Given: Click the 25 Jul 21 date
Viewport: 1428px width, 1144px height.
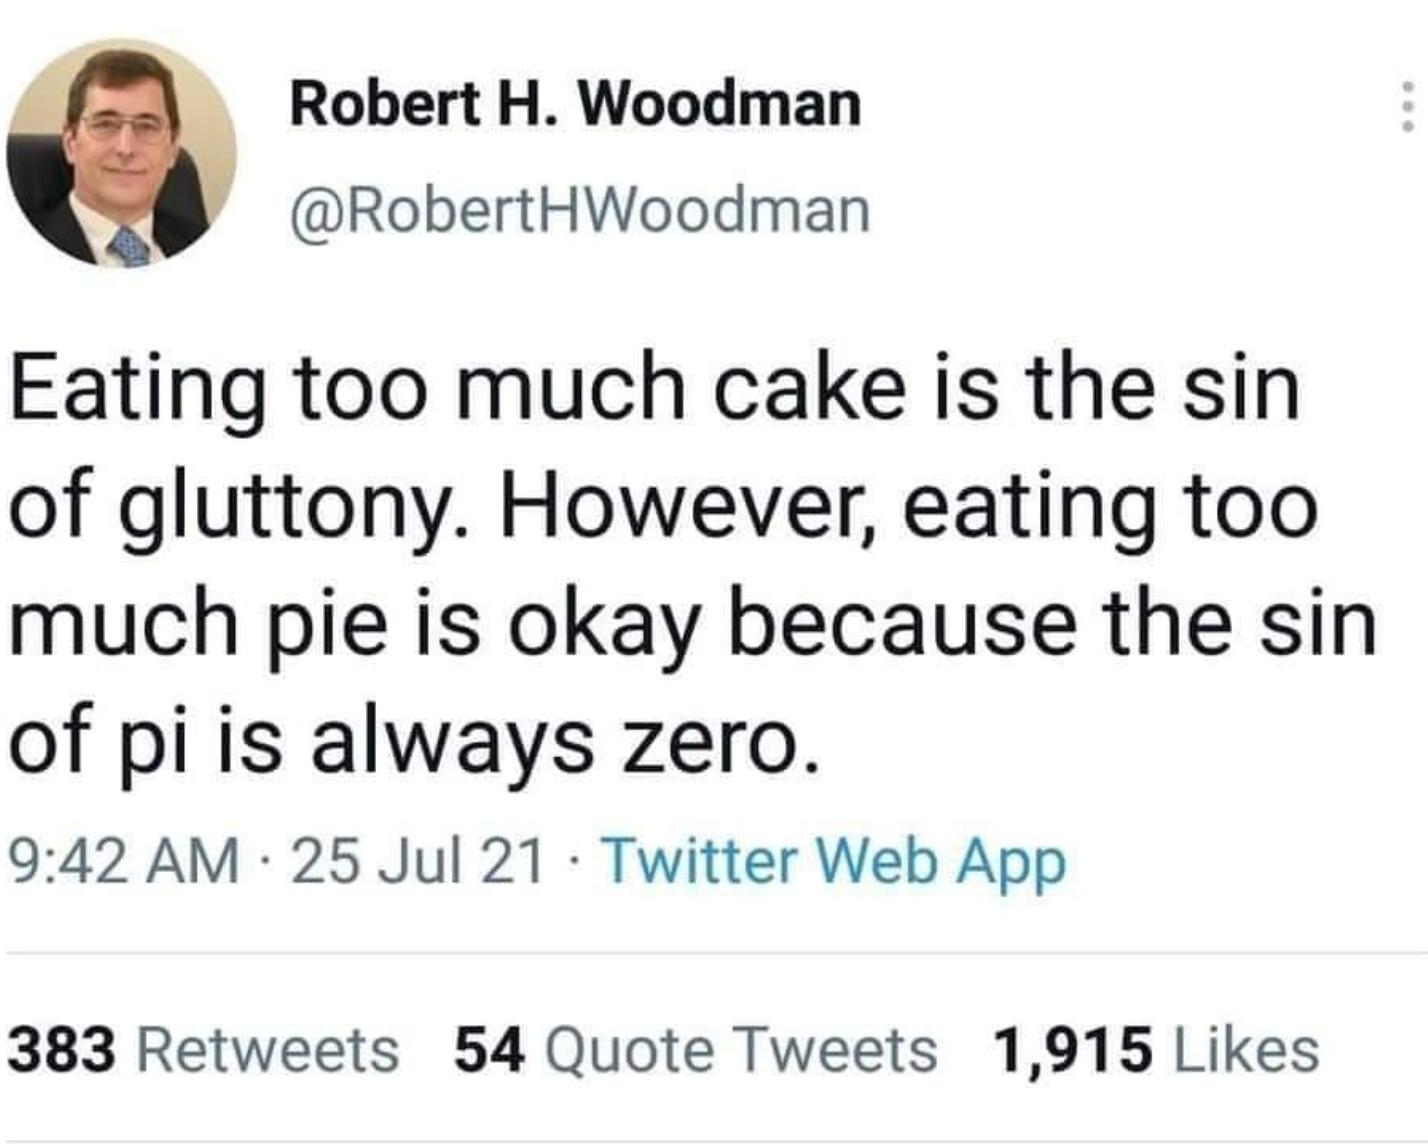Looking at the screenshot, I should pyautogui.click(x=418, y=861).
